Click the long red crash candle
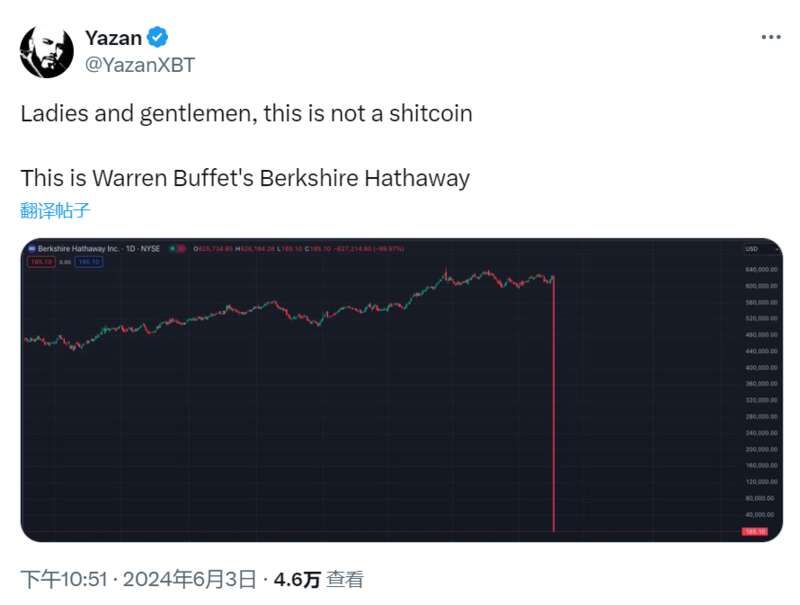 click(554, 404)
